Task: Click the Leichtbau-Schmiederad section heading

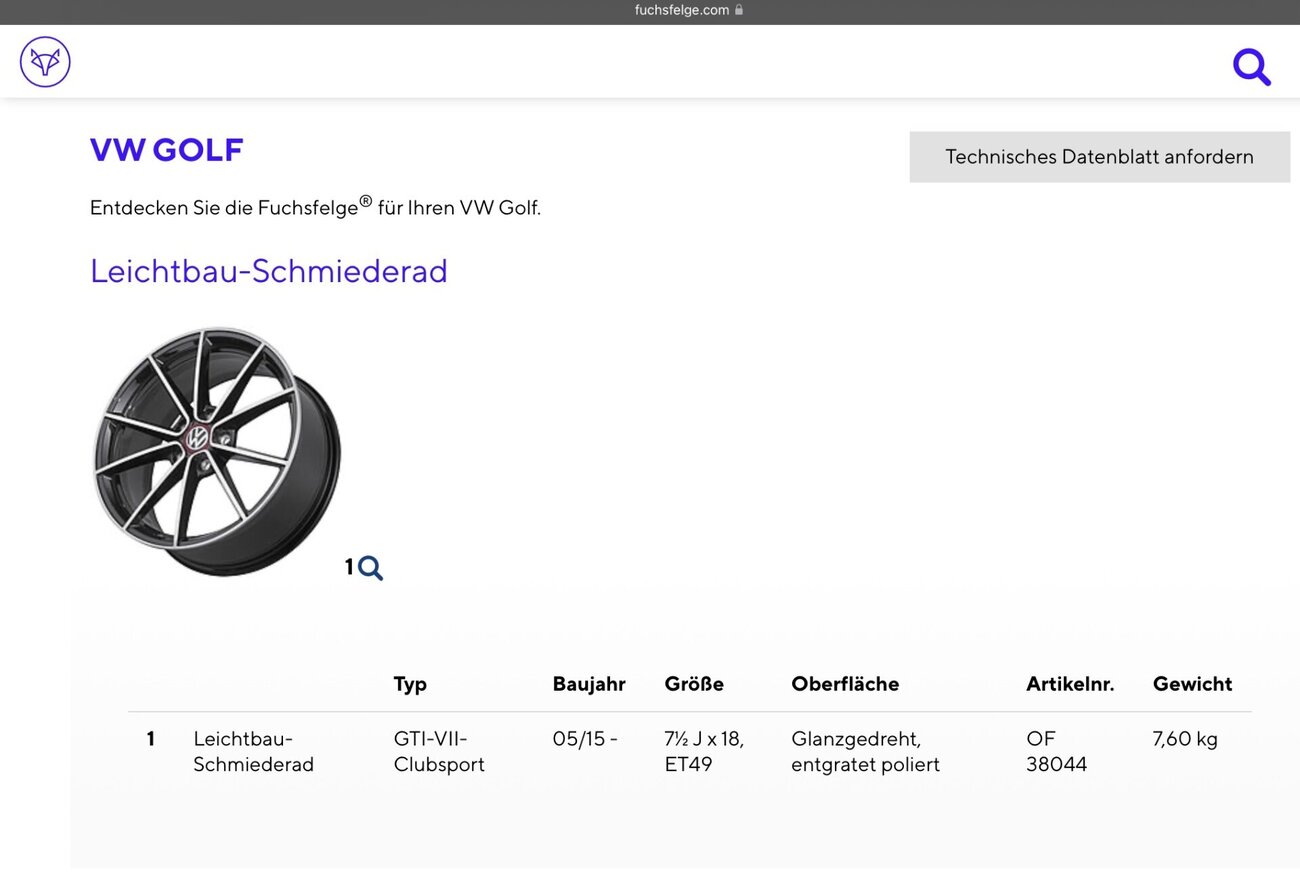Action: (x=269, y=271)
